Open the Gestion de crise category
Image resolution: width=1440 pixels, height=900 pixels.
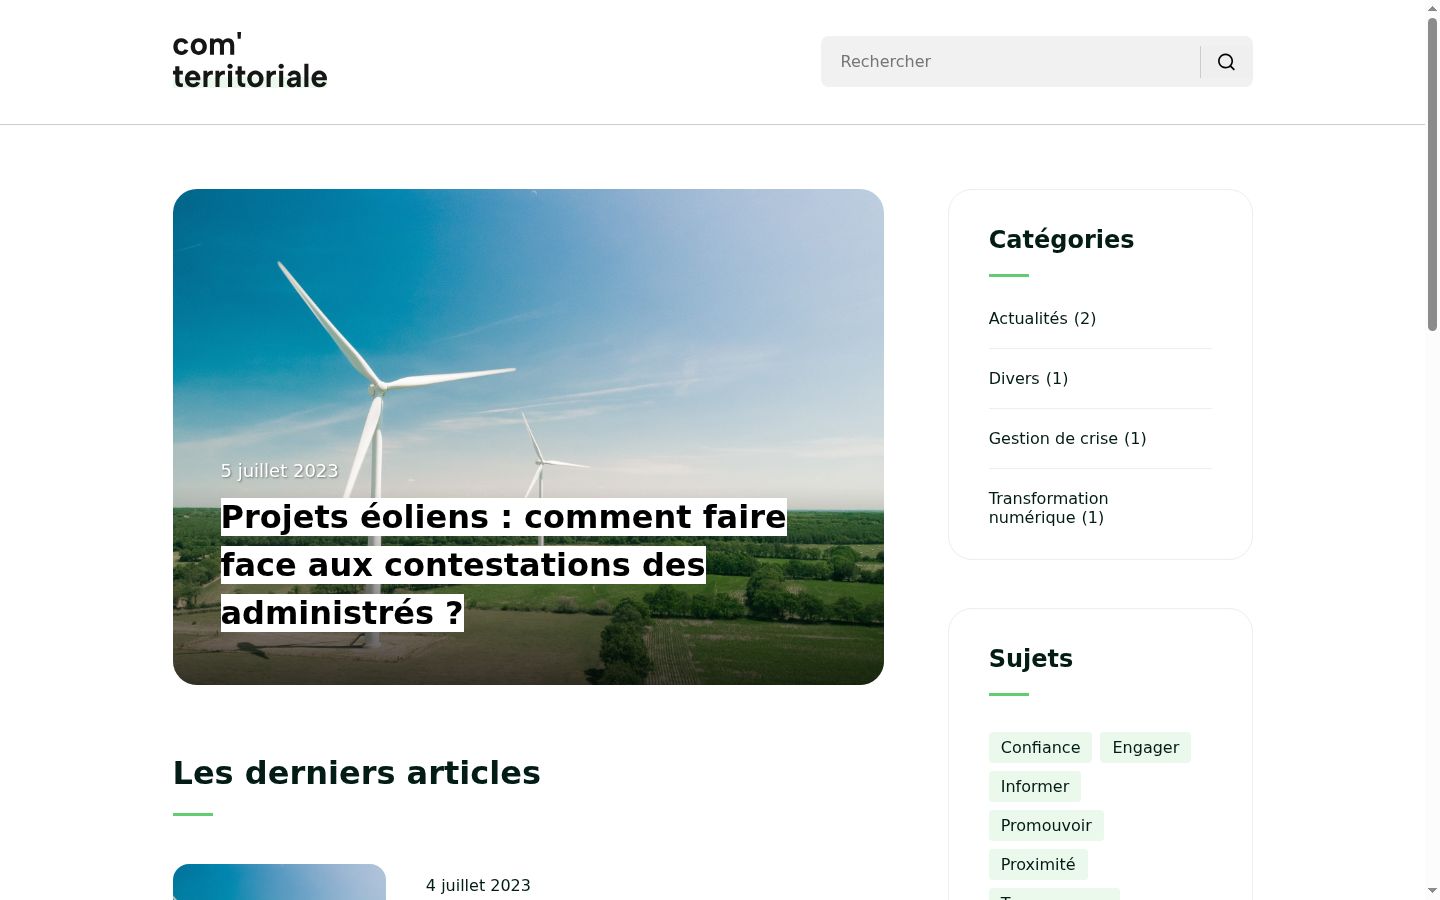click(x=1067, y=439)
